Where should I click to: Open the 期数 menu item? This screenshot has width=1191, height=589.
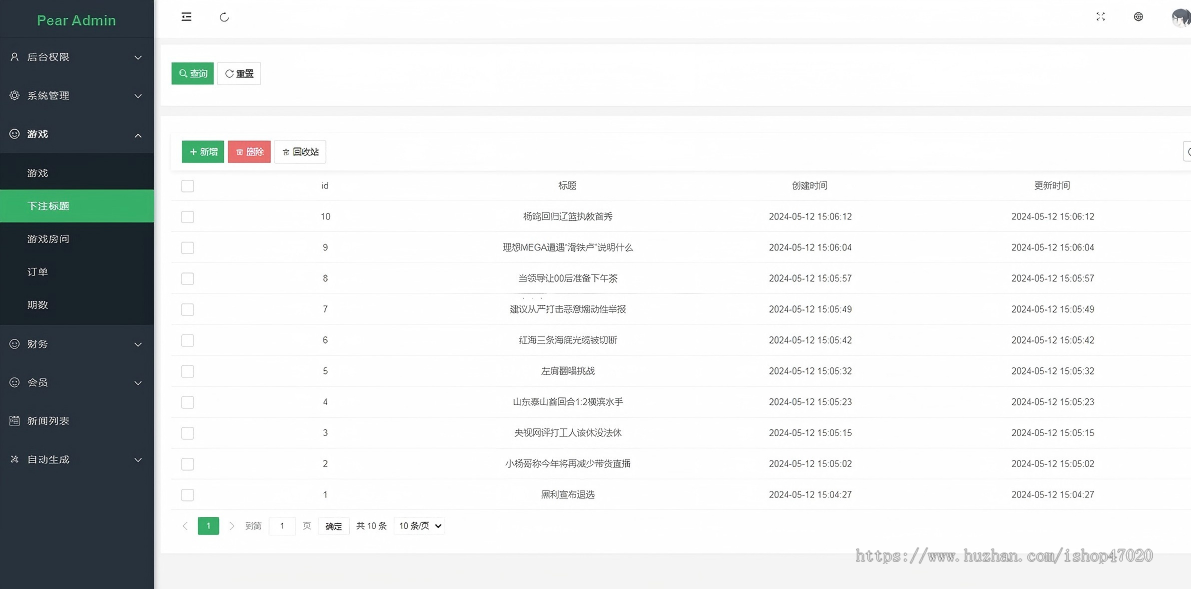tap(77, 305)
